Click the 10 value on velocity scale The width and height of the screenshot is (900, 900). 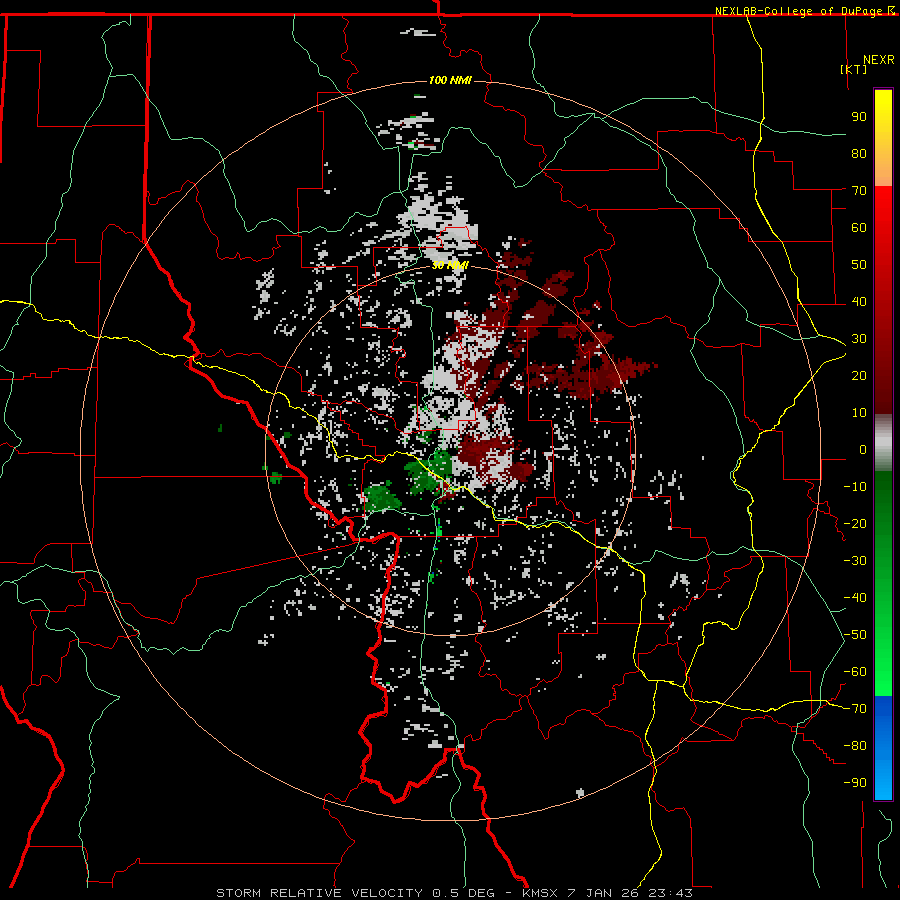pos(859,413)
